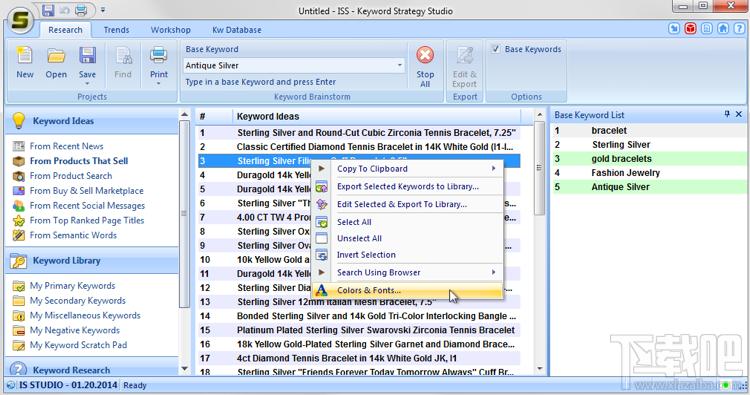
Task: Select From Products That Sell
Action: pyautogui.click(x=79, y=161)
